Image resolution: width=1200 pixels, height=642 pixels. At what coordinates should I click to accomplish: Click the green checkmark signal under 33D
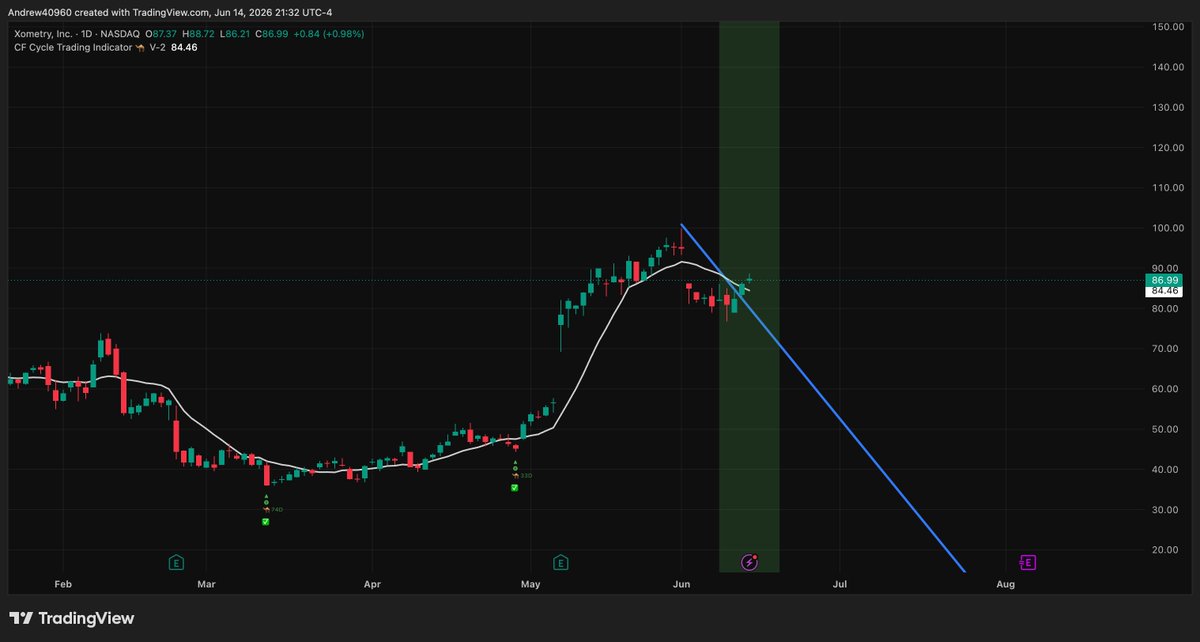pos(515,488)
